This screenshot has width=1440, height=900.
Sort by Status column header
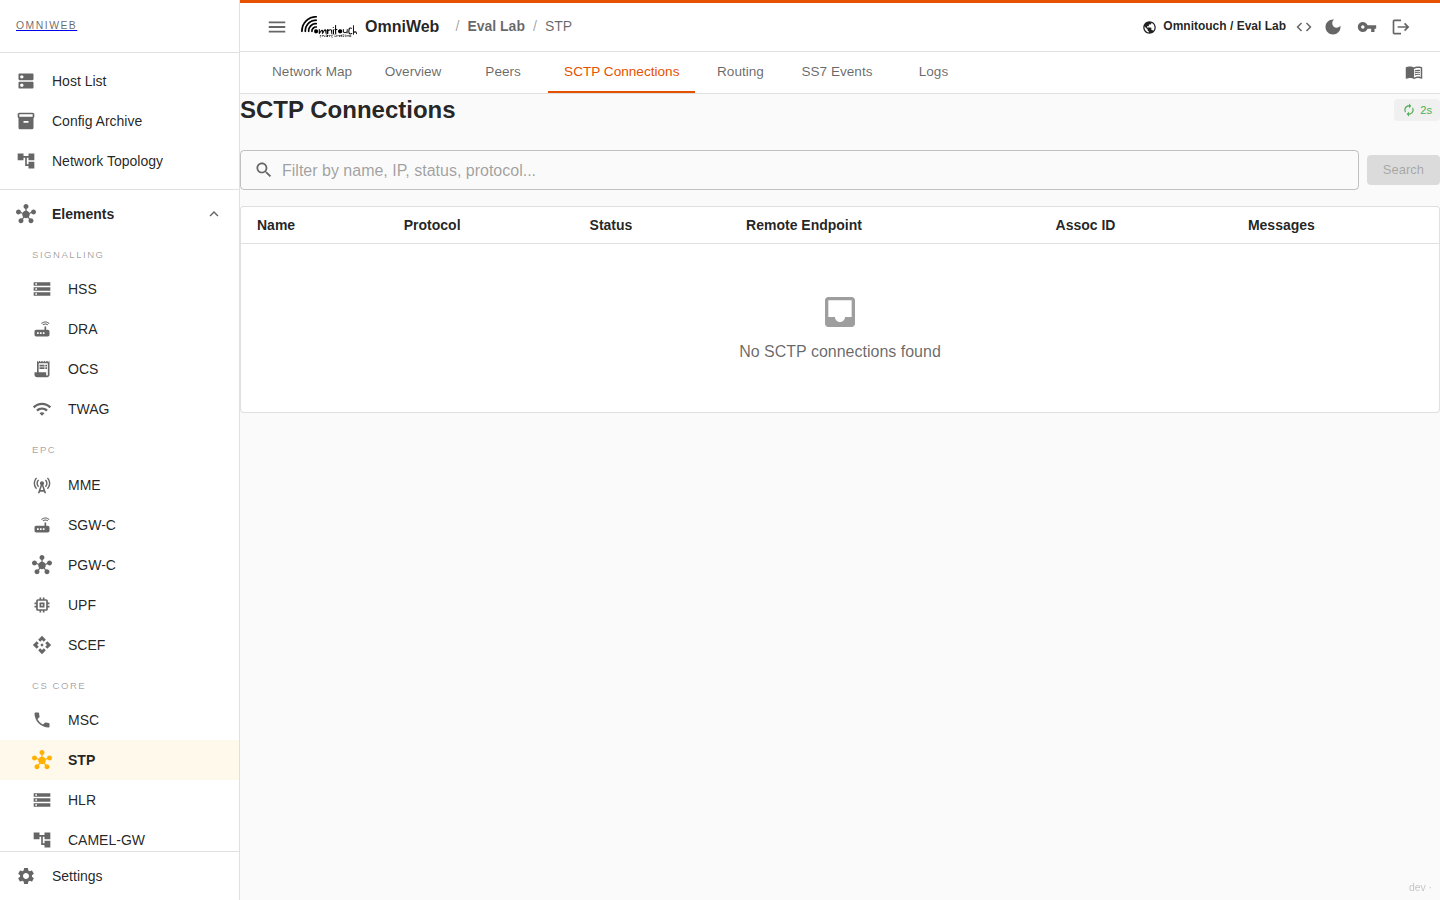[611, 225]
